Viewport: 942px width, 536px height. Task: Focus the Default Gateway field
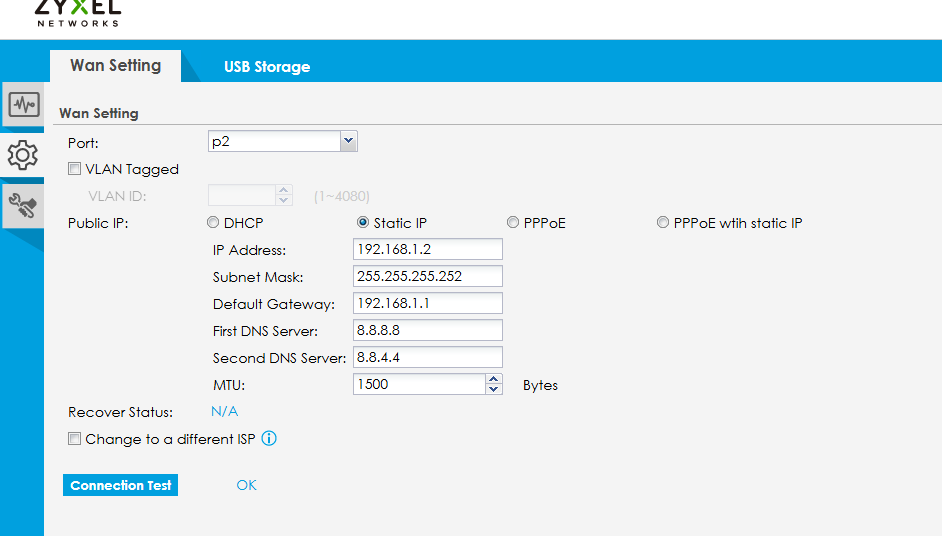pyautogui.click(x=428, y=303)
